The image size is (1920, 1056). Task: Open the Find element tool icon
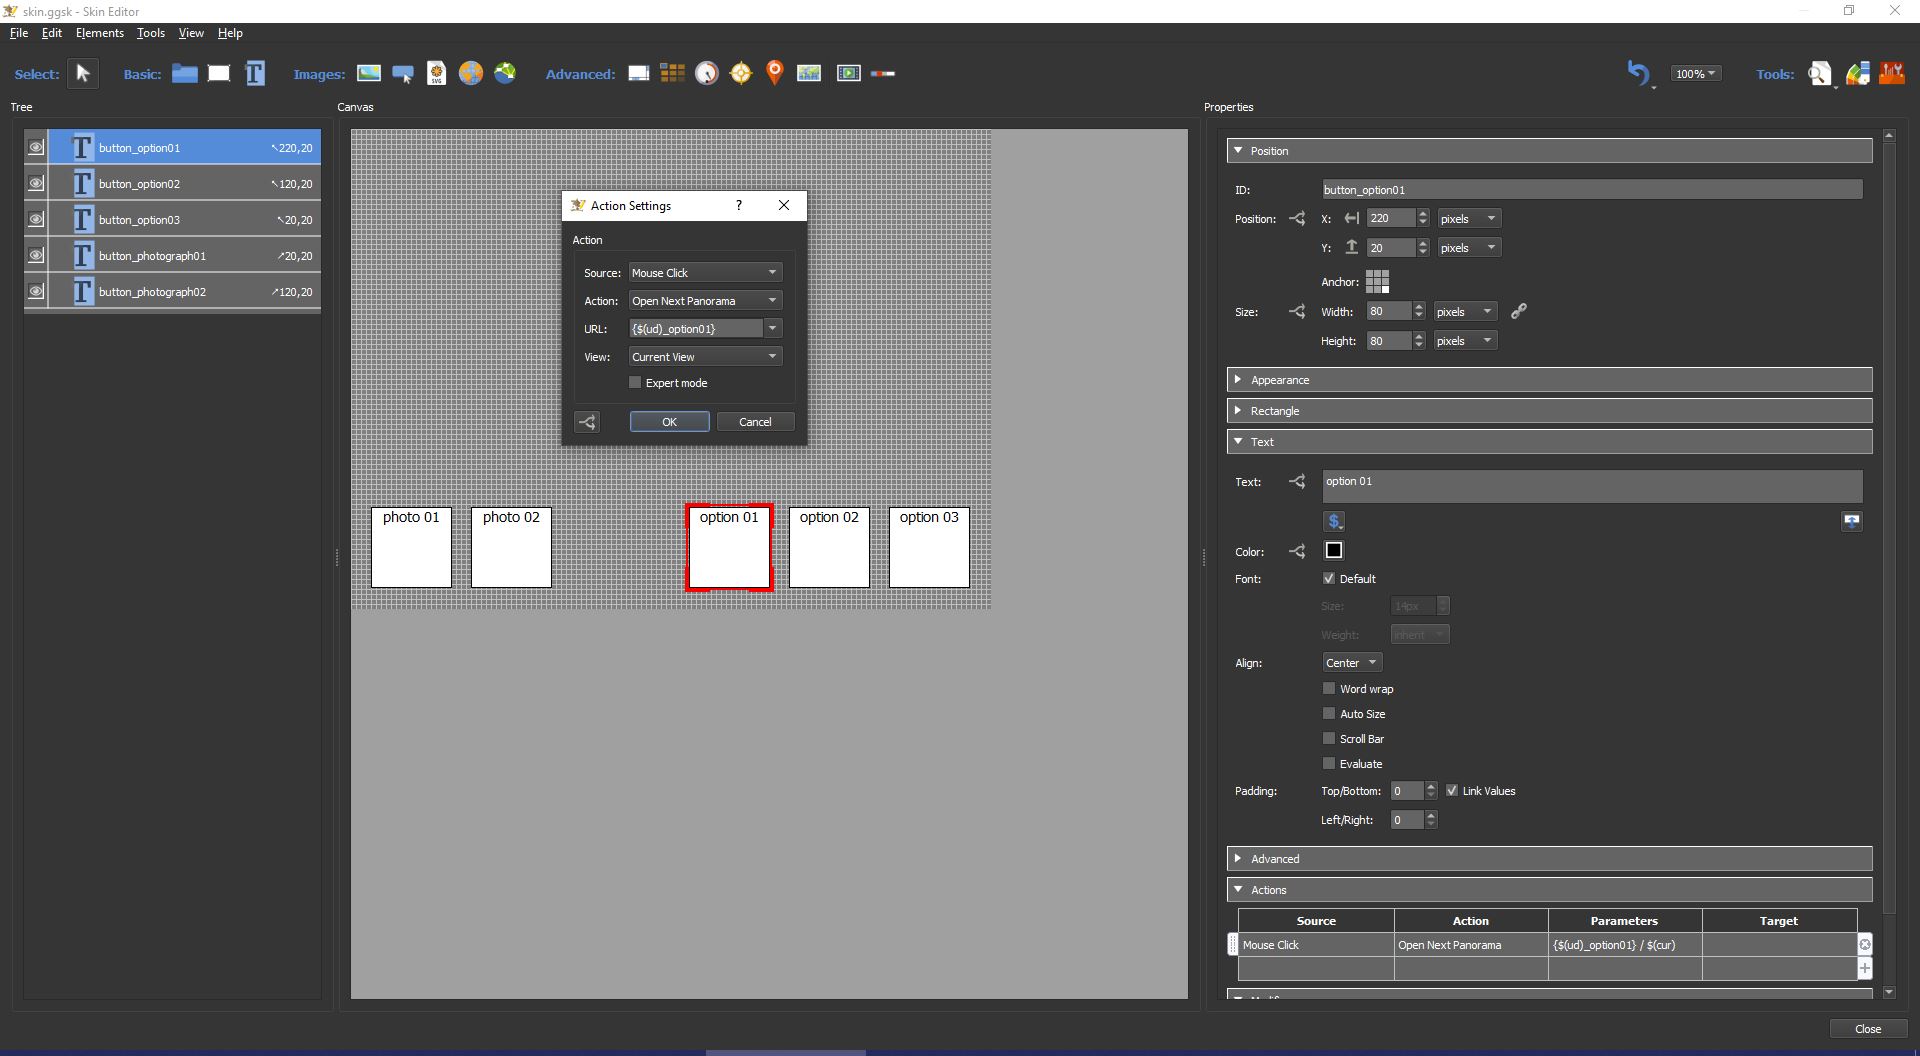point(1820,73)
